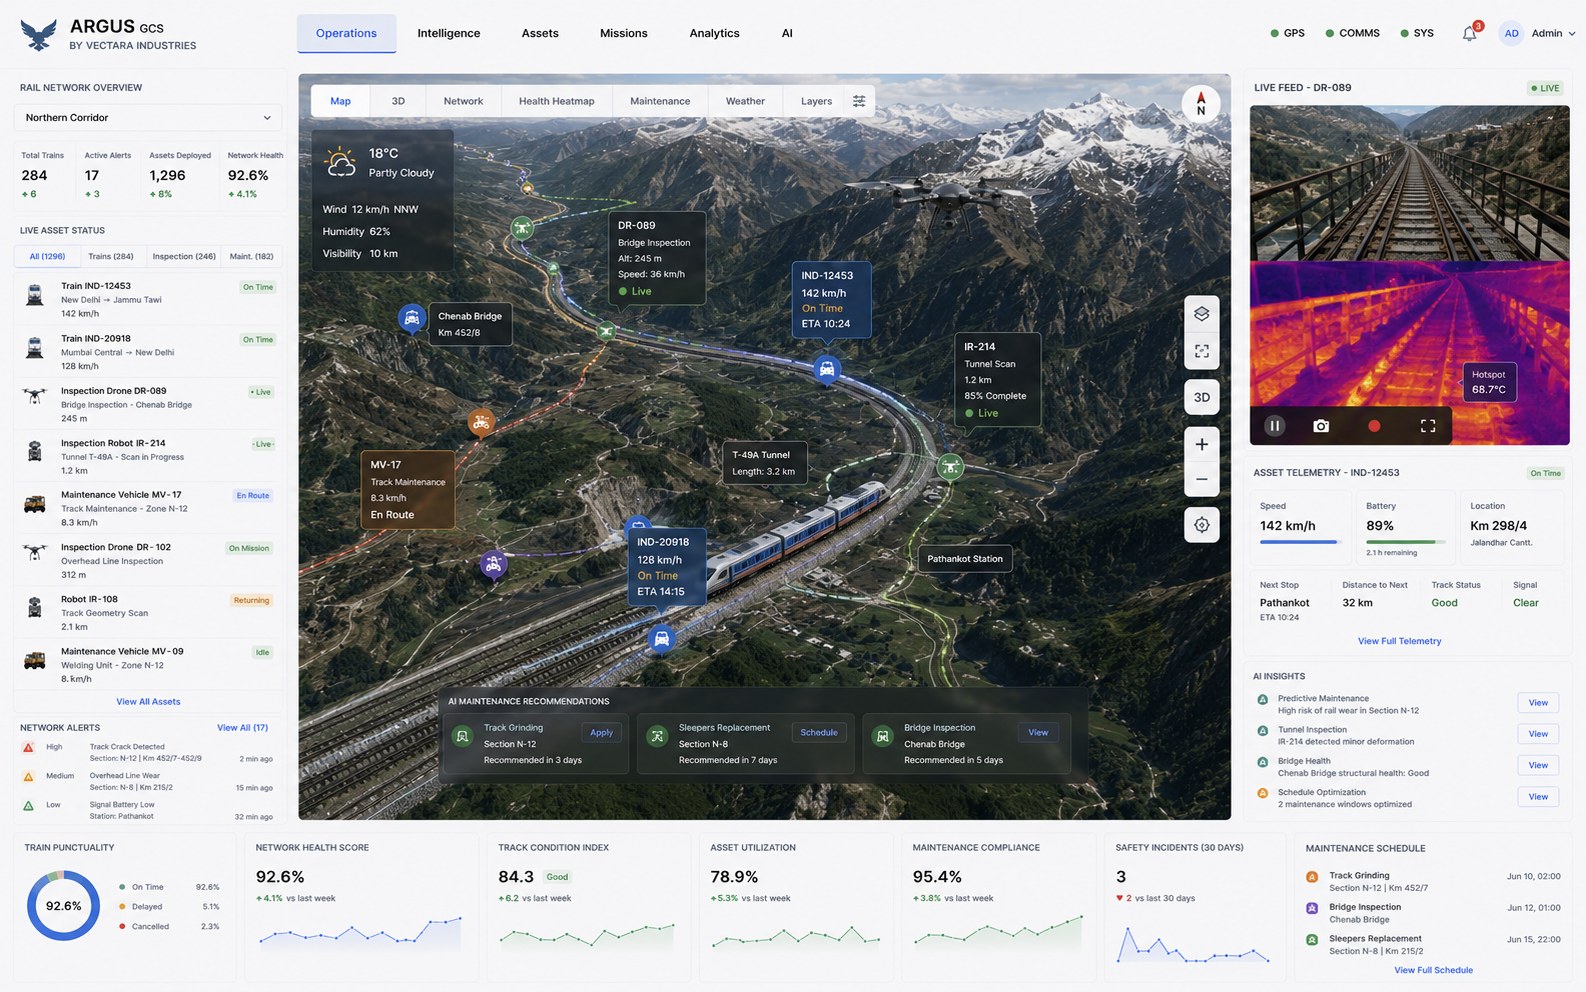Click the map filter sliders icon
Image resolution: width=1586 pixels, height=992 pixels.
coord(859,101)
